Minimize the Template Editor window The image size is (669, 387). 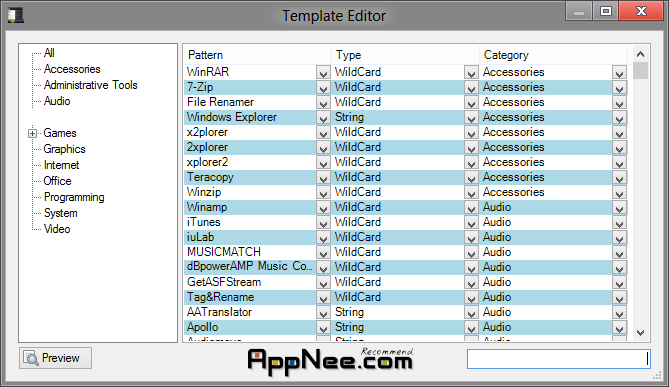pos(579,11)
